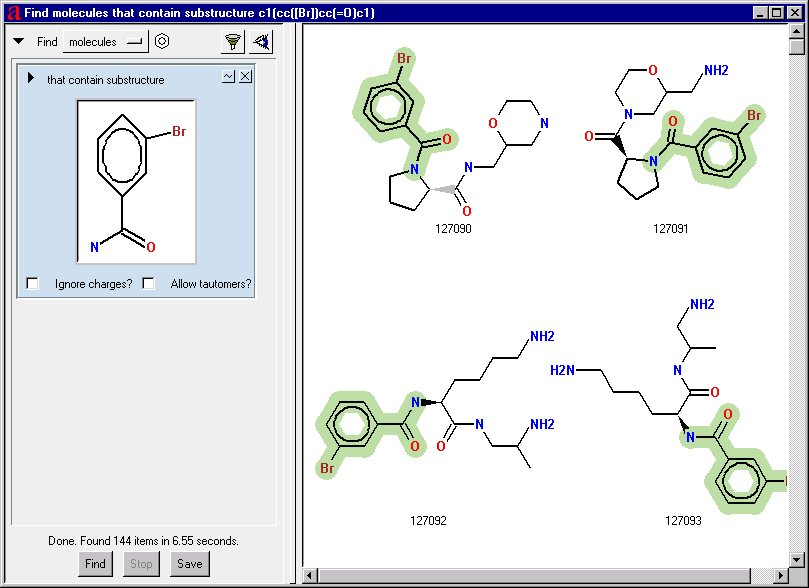Click the horizontal scrollbar left arrow
The height and width of the screenshot is (588, 809).
pos(310,575)
